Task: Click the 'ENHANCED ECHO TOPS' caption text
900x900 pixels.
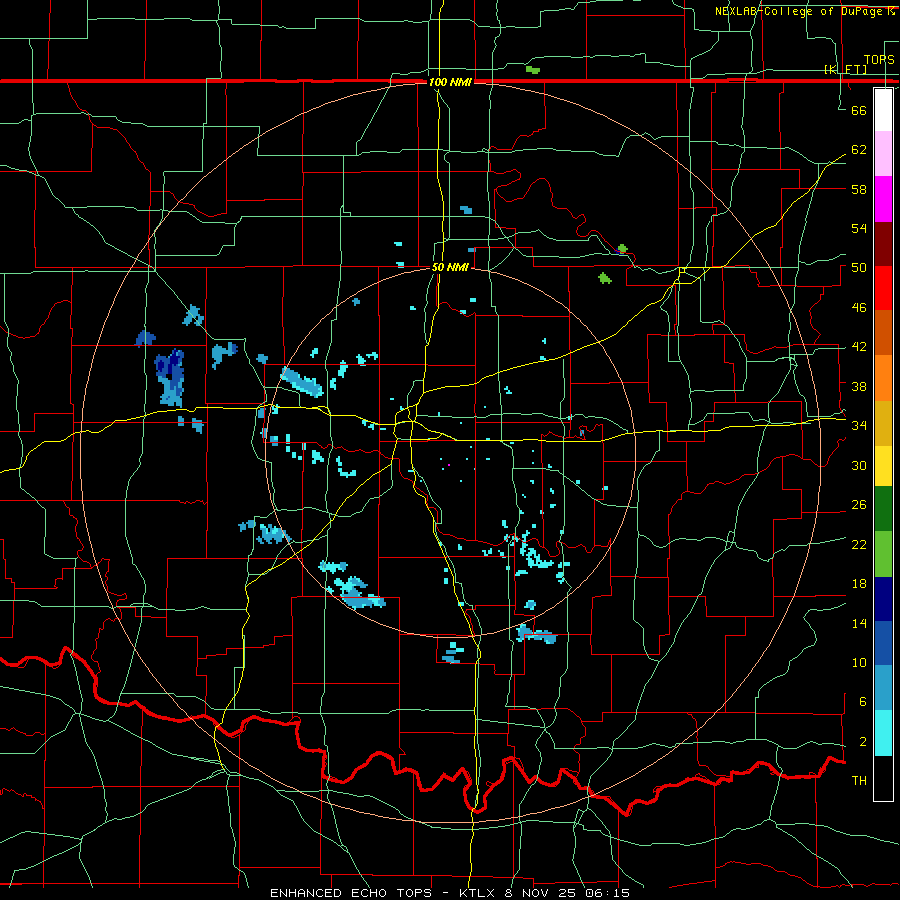Action: pyautogui.click(x=351, y=893)
